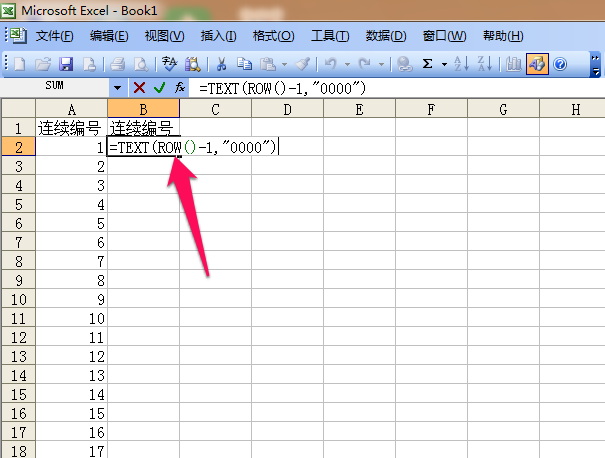Click cell A17 with value 16
Image resolution: width=605 pixels, height=458 pixels.
coord(71,432)
